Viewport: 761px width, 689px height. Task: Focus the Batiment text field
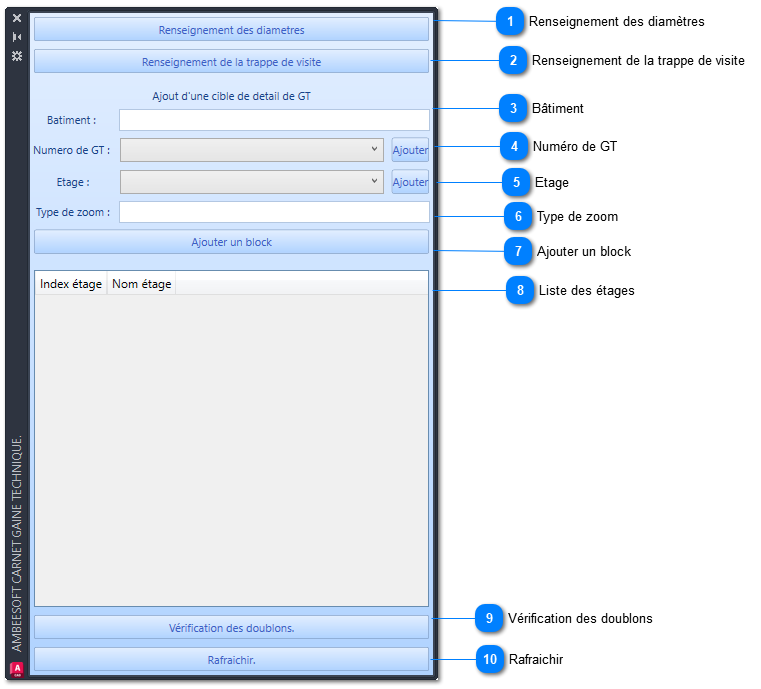coord(274,120)
